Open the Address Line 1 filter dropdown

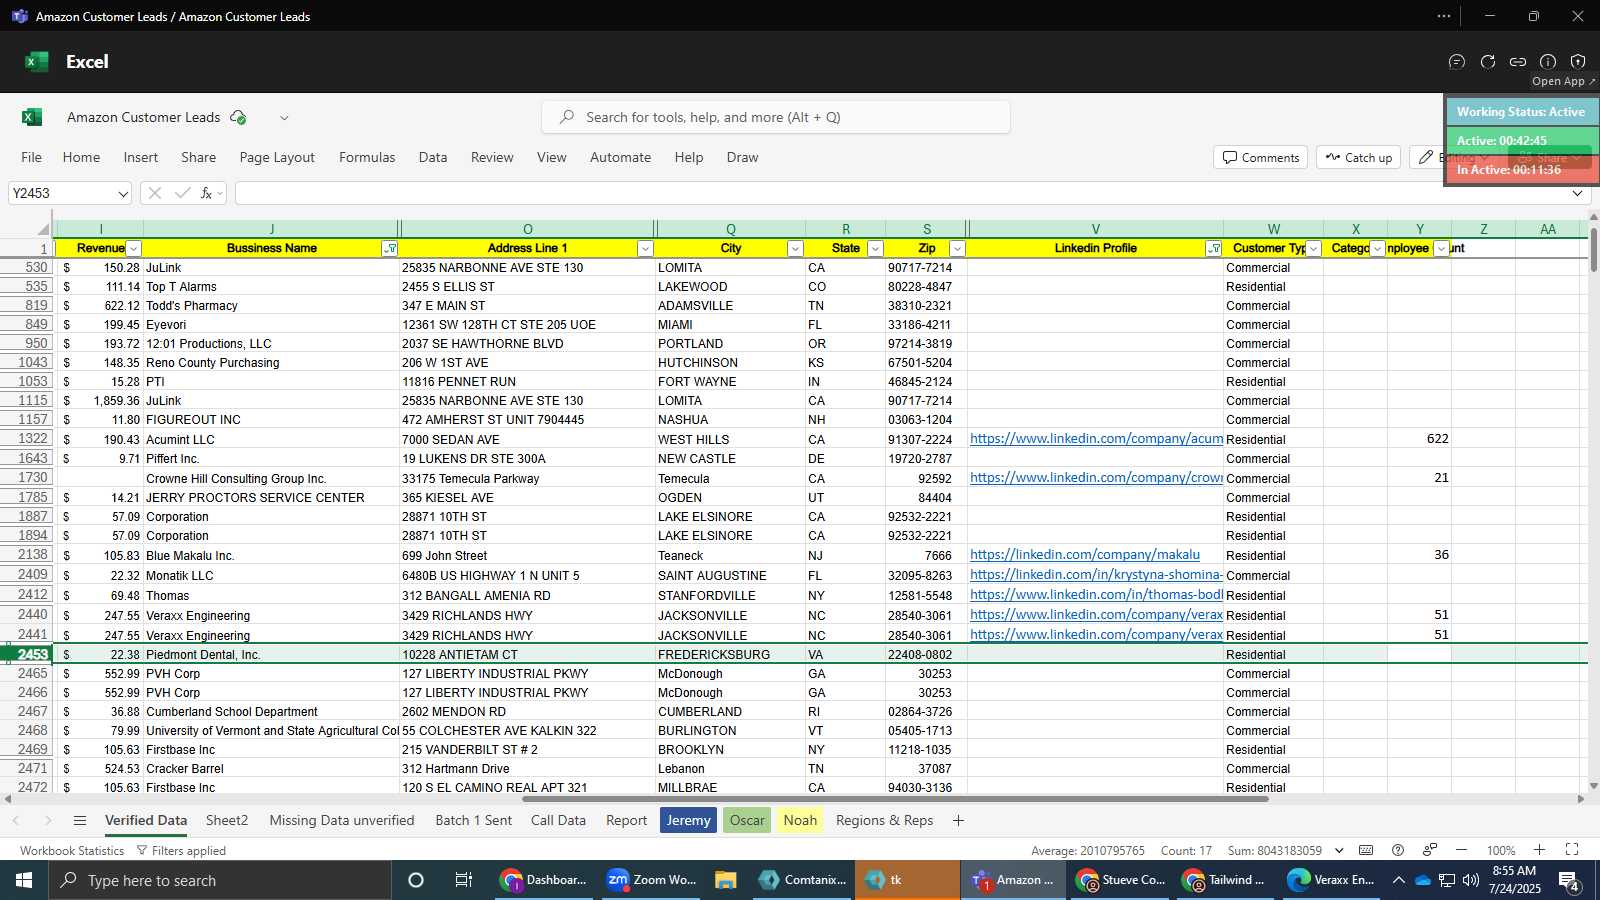(x=645, y=249)
